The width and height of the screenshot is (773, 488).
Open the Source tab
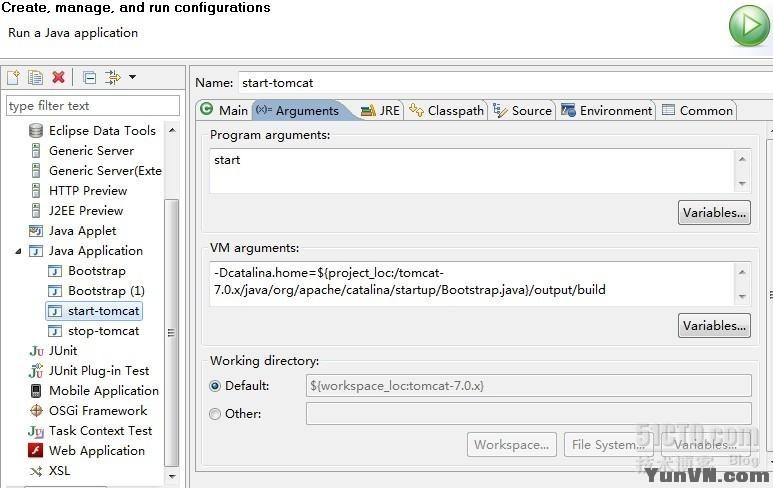(522, 110)
